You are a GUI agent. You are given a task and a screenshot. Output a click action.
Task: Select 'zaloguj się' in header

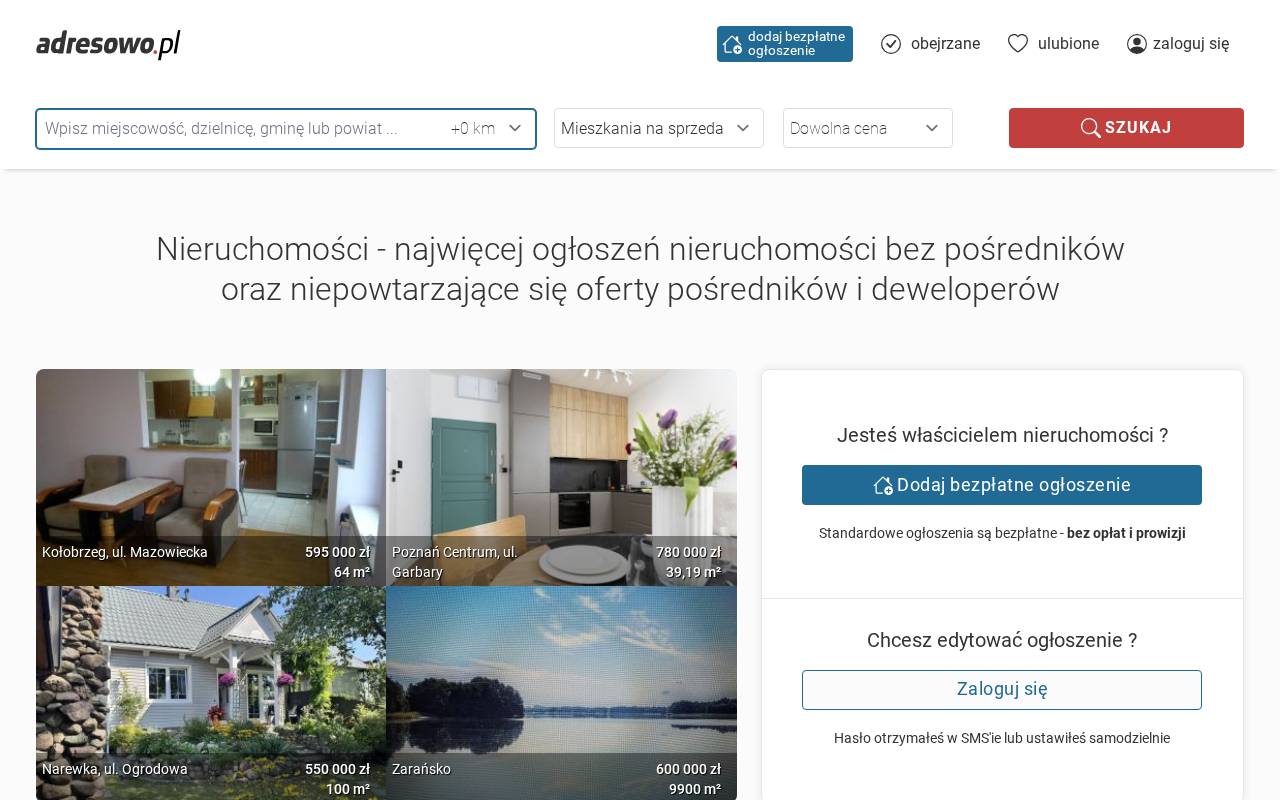coord(1190,44)
